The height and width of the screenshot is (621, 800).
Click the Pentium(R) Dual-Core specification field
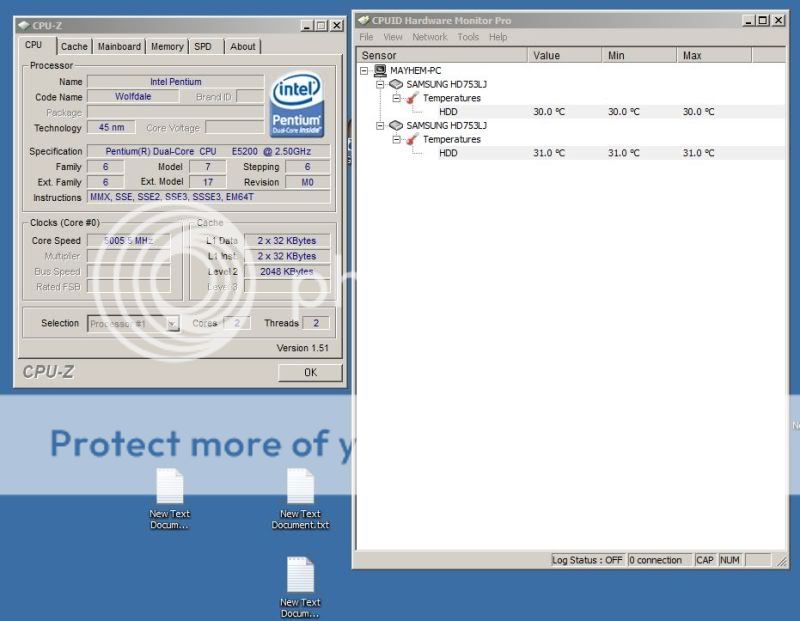[209, 152]
